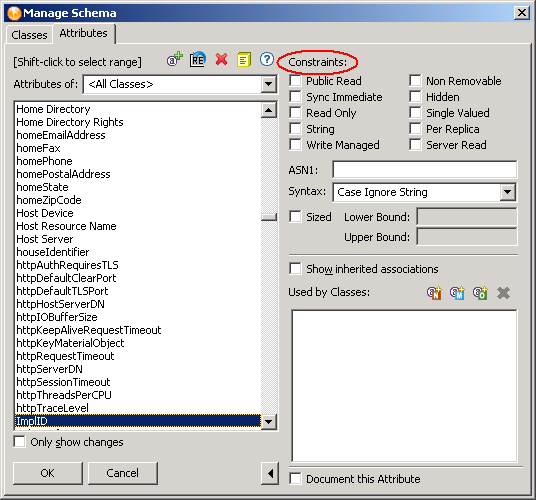This screenshot has height=500, width=536.
Task: Check the Non Removable checkbox
Action: pos(415,81)
